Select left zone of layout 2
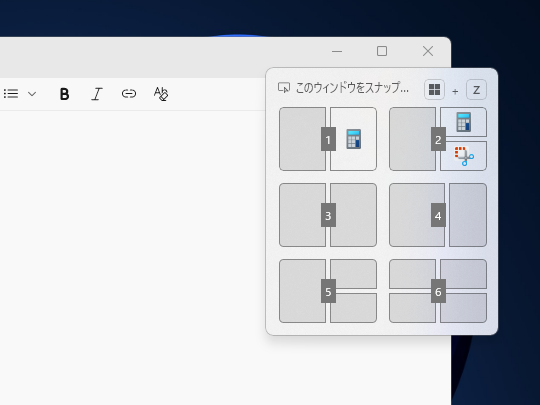540x405 pixels. (412, 139)
